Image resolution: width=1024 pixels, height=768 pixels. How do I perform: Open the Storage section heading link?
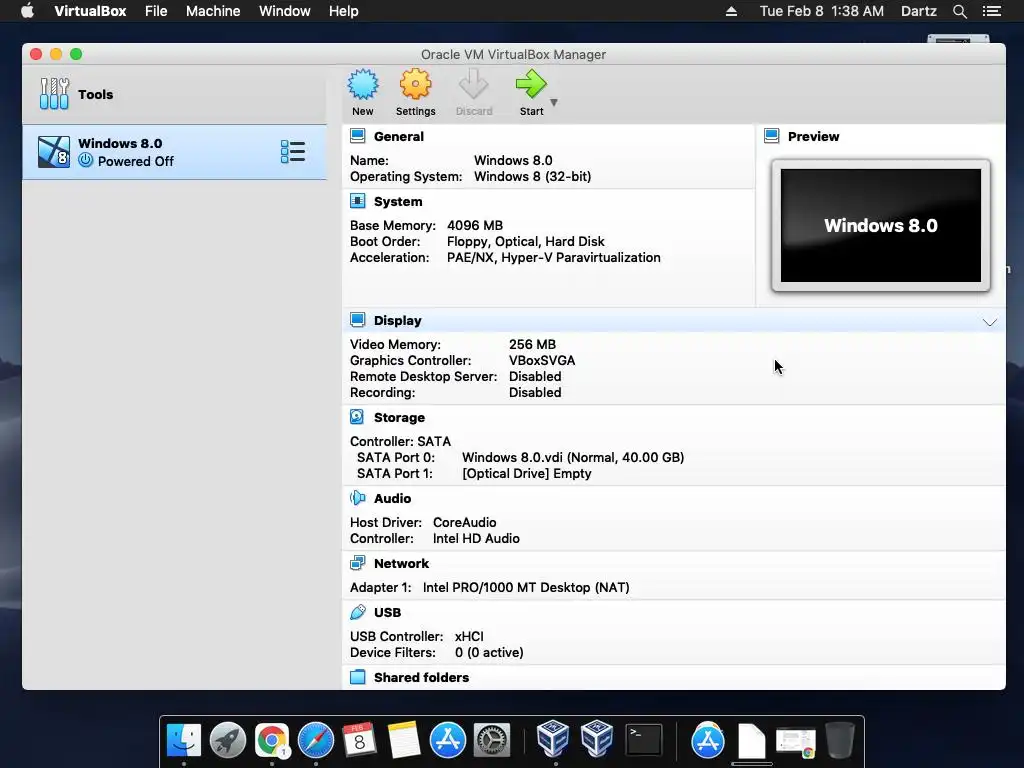coord(399,417)
